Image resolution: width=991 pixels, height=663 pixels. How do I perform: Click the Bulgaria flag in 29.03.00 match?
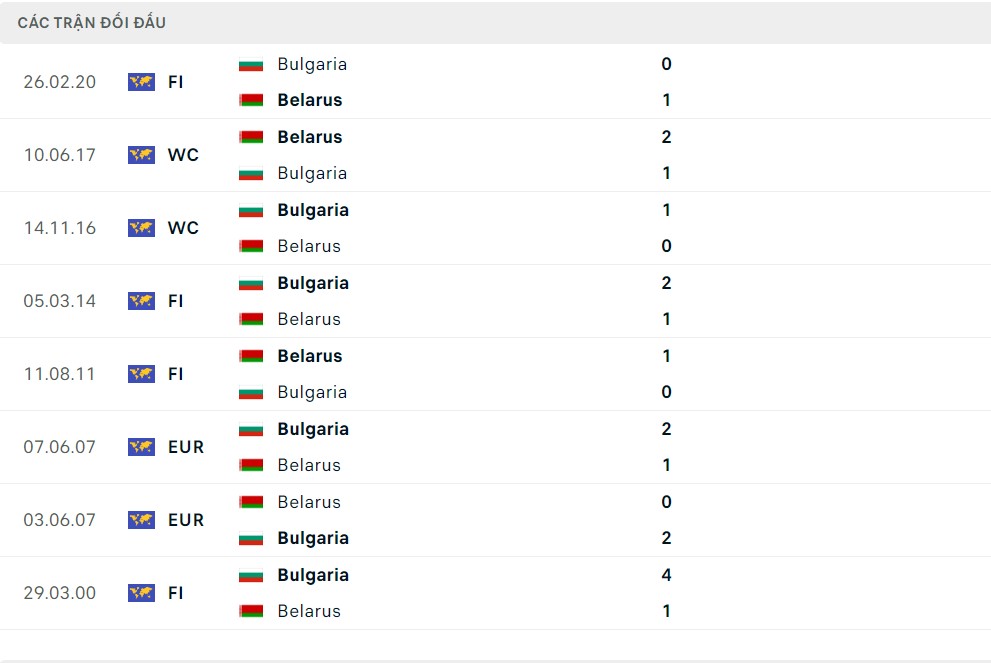251,576
